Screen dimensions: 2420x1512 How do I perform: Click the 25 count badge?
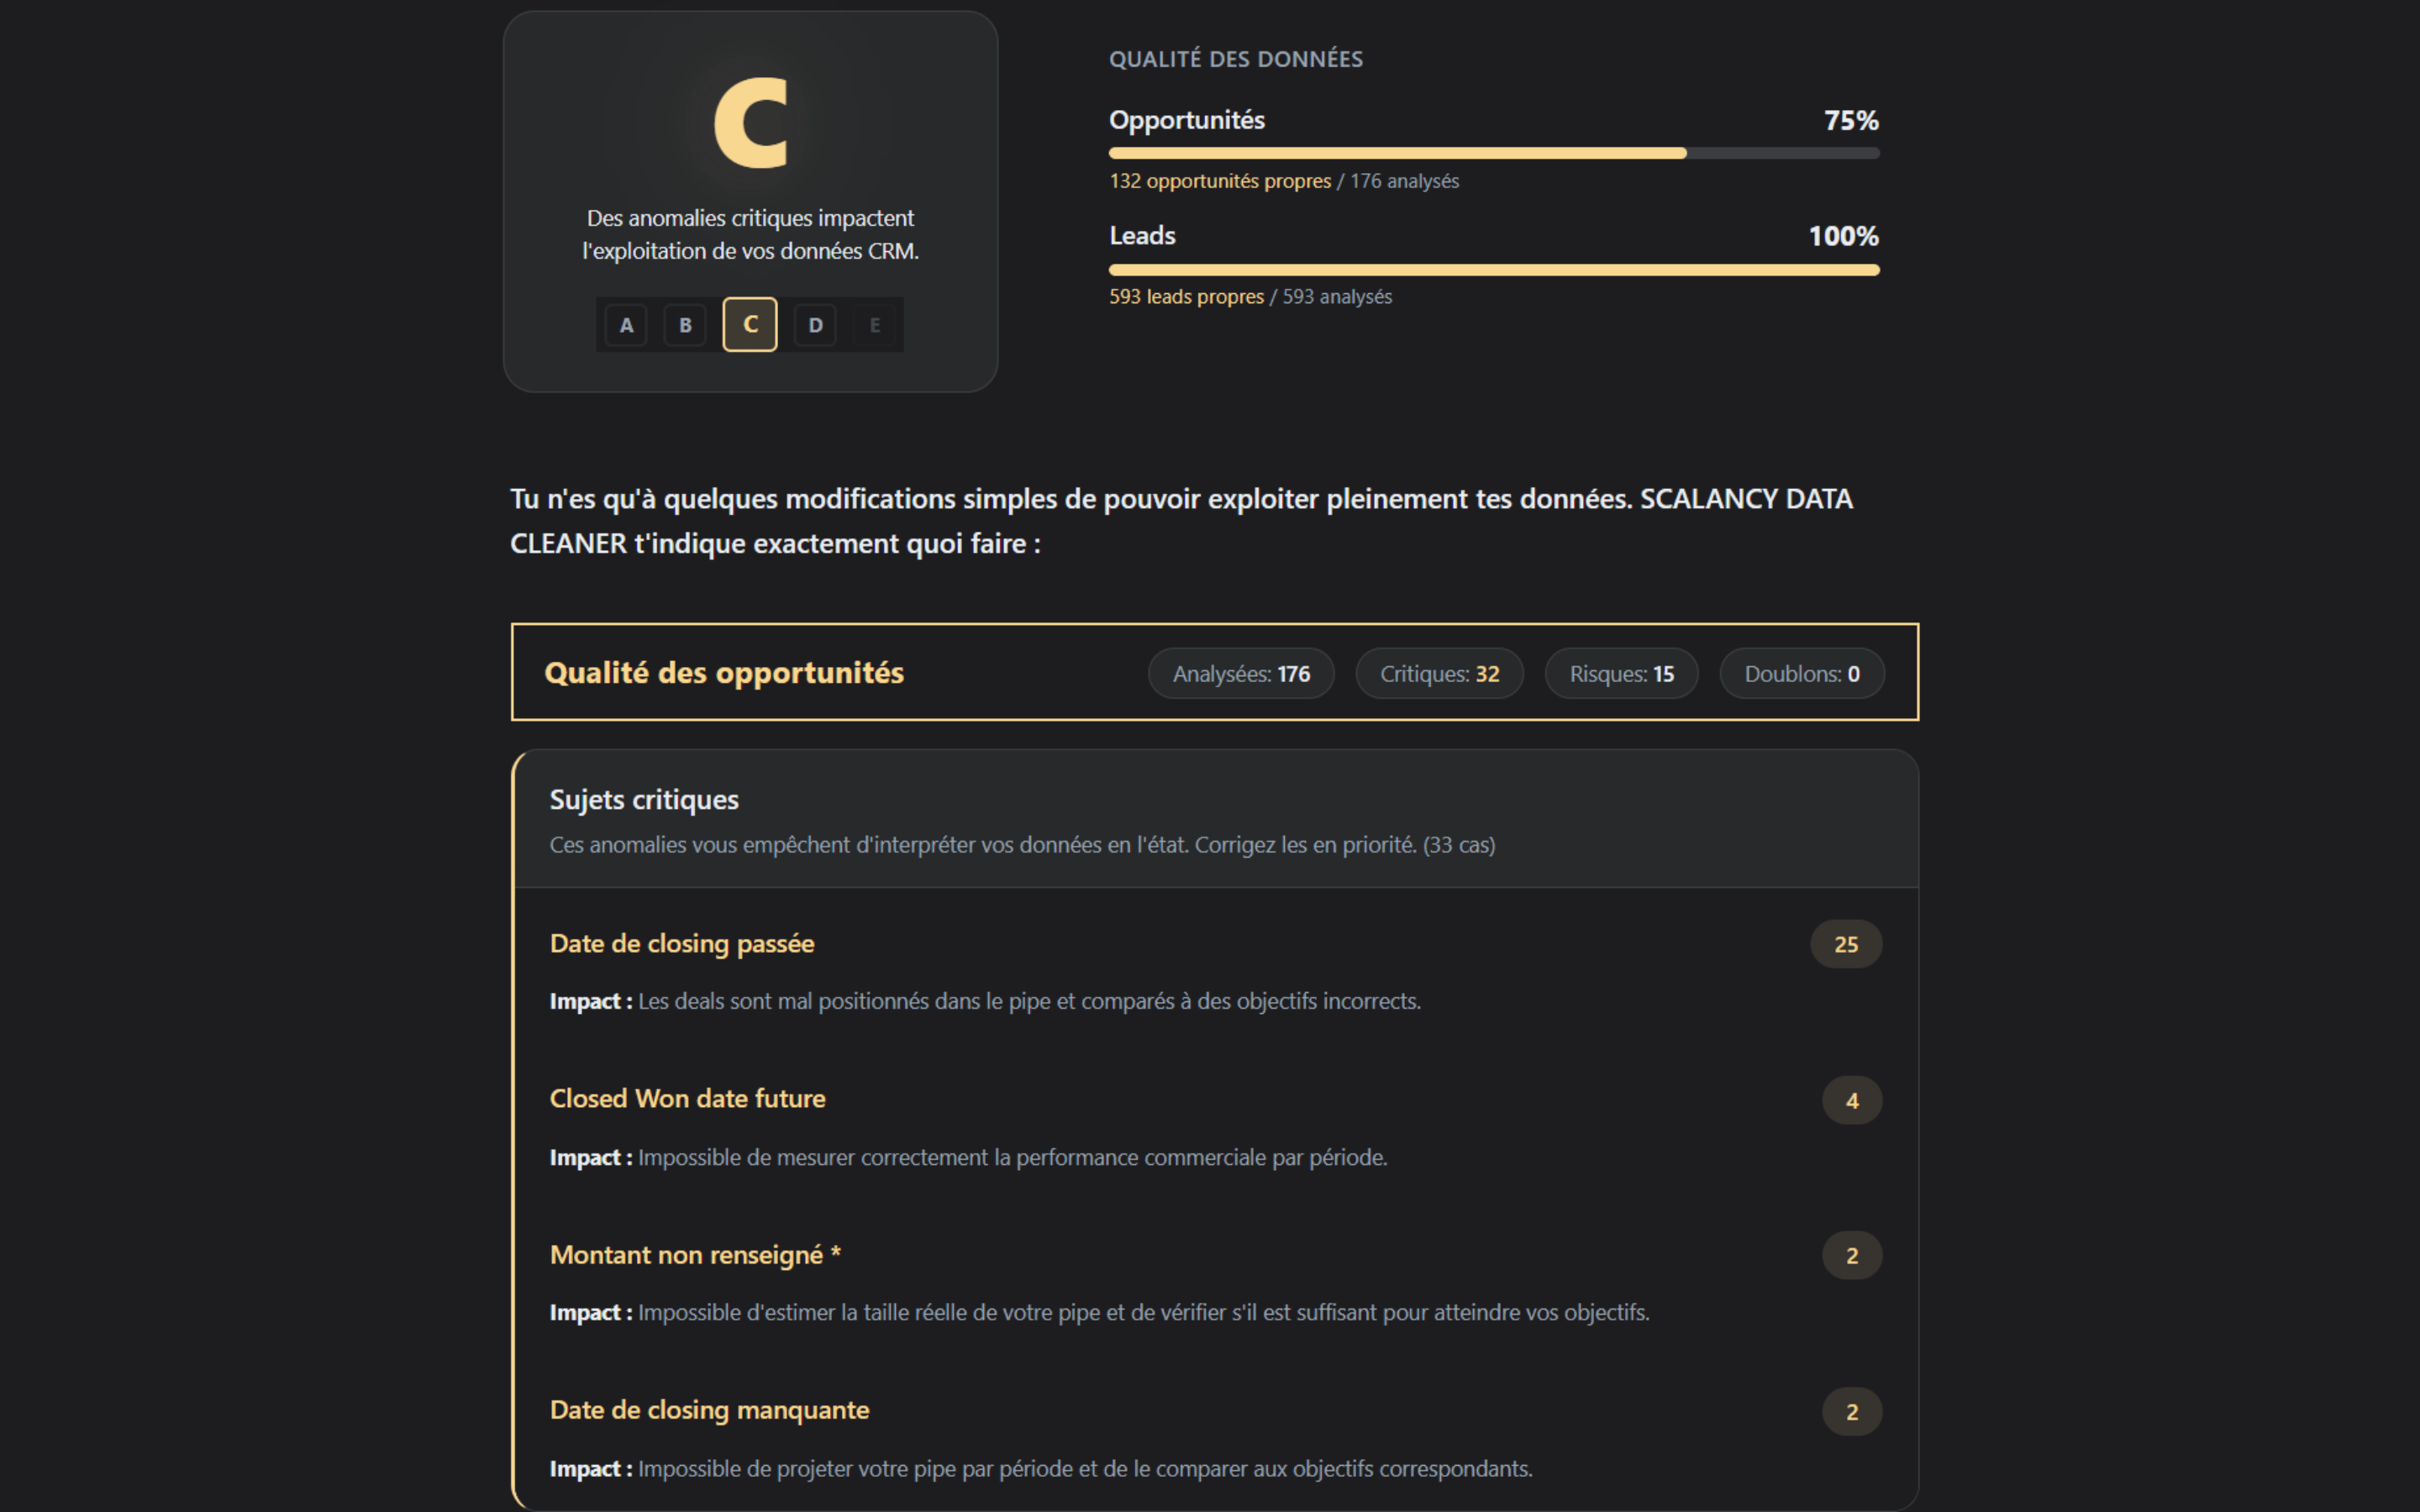[x=1846, y=944]
